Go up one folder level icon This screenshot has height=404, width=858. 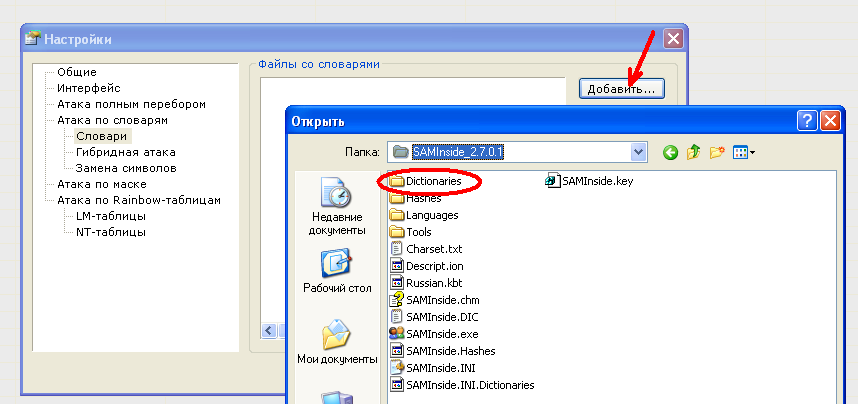tap(693, 152)
